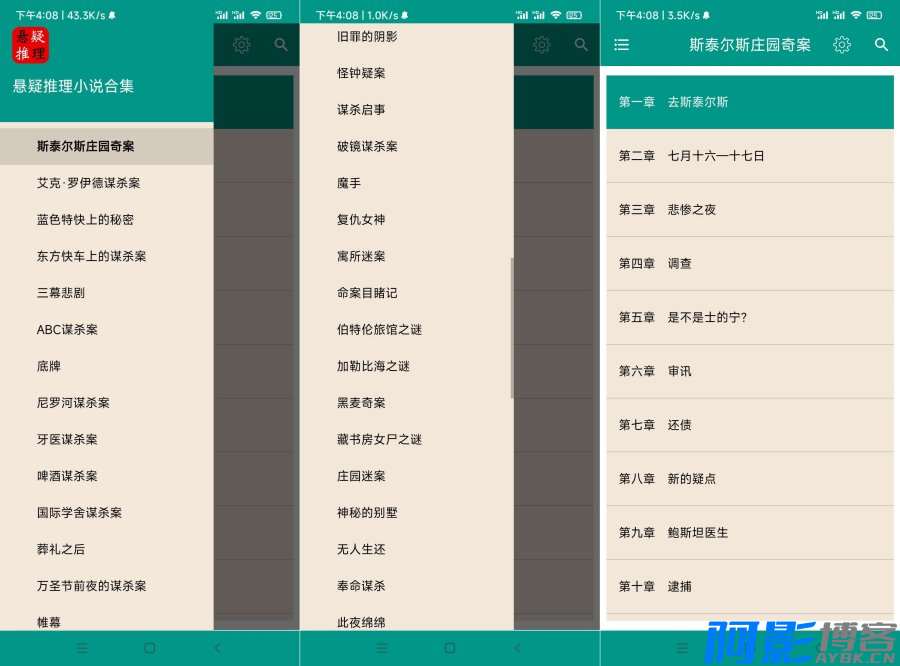Open chapter 第九章 鲍斯坦医生
The image size is (900, 666).
click(x=749, y=532)
